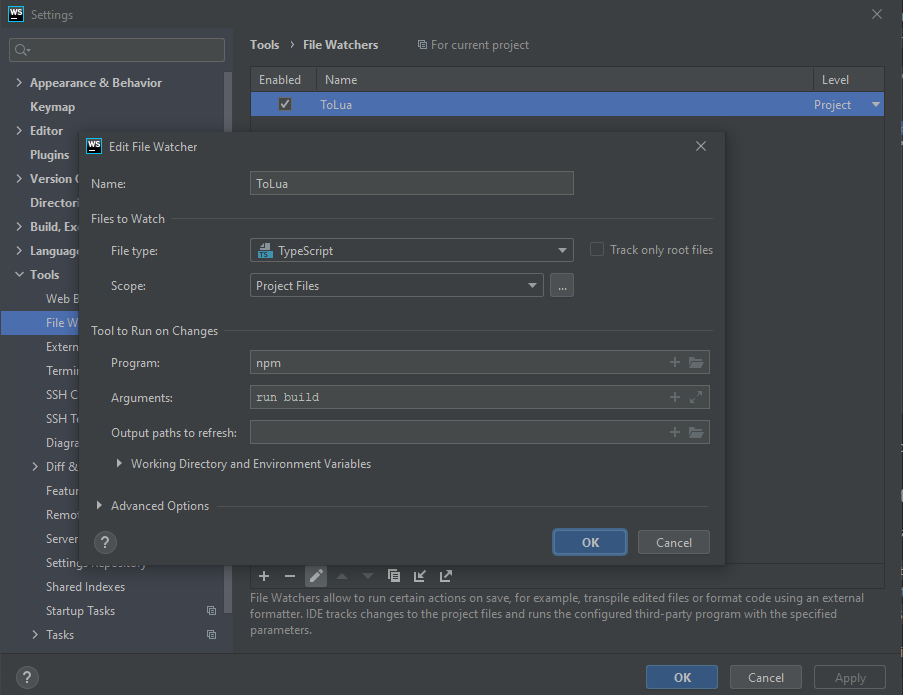Expand the Arguments field editor

pyautogui.click(x=696, y=397)
